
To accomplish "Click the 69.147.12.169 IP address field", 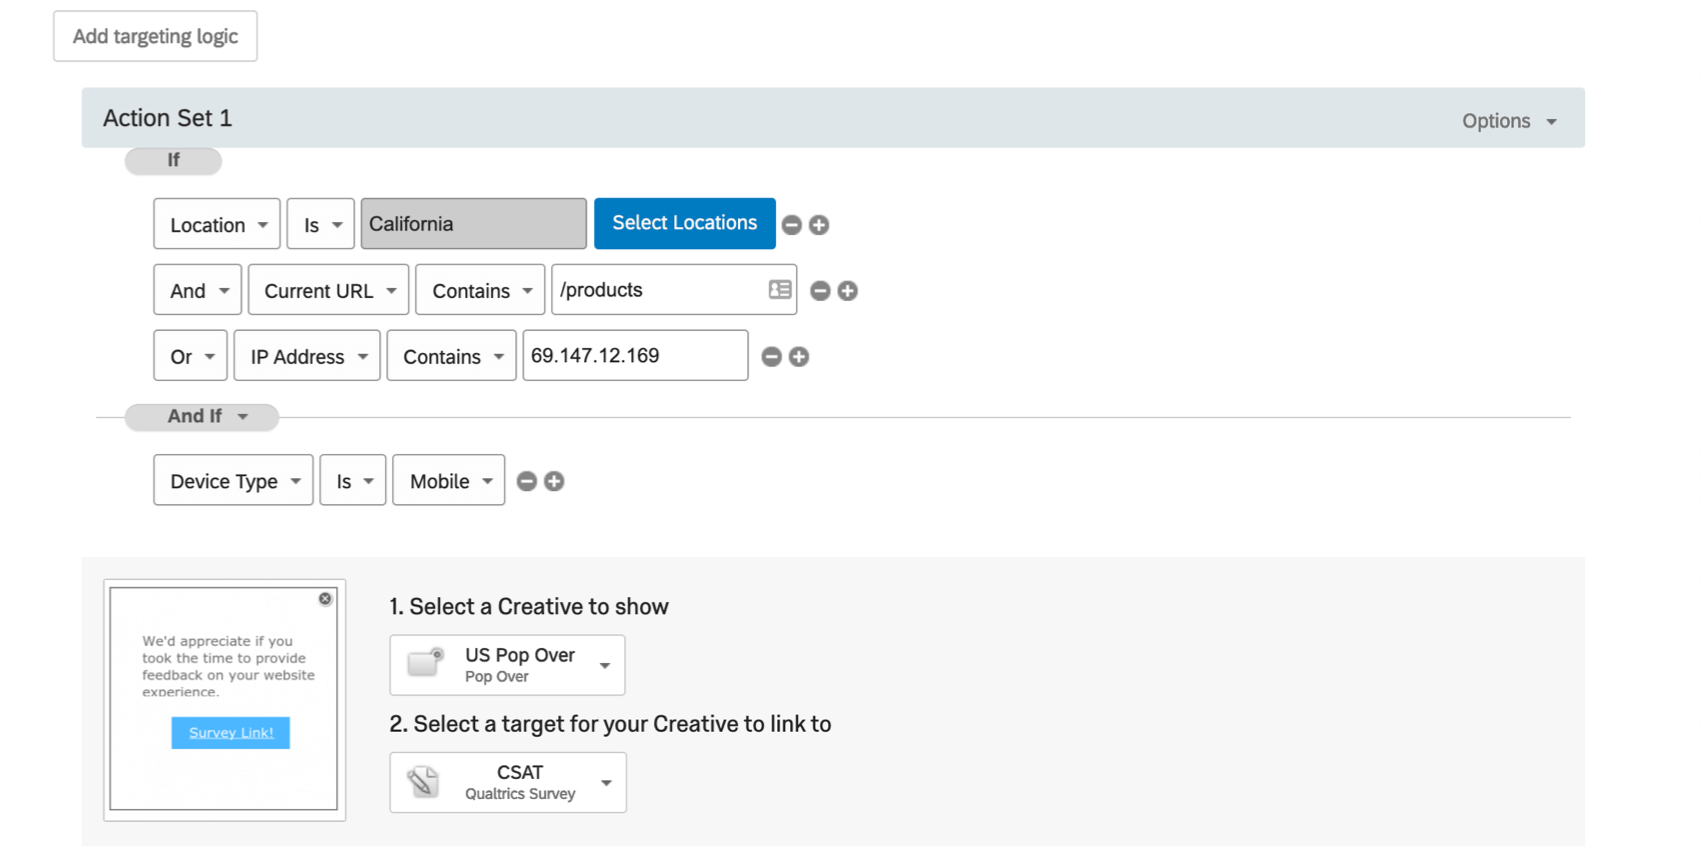I will [635, 356].
